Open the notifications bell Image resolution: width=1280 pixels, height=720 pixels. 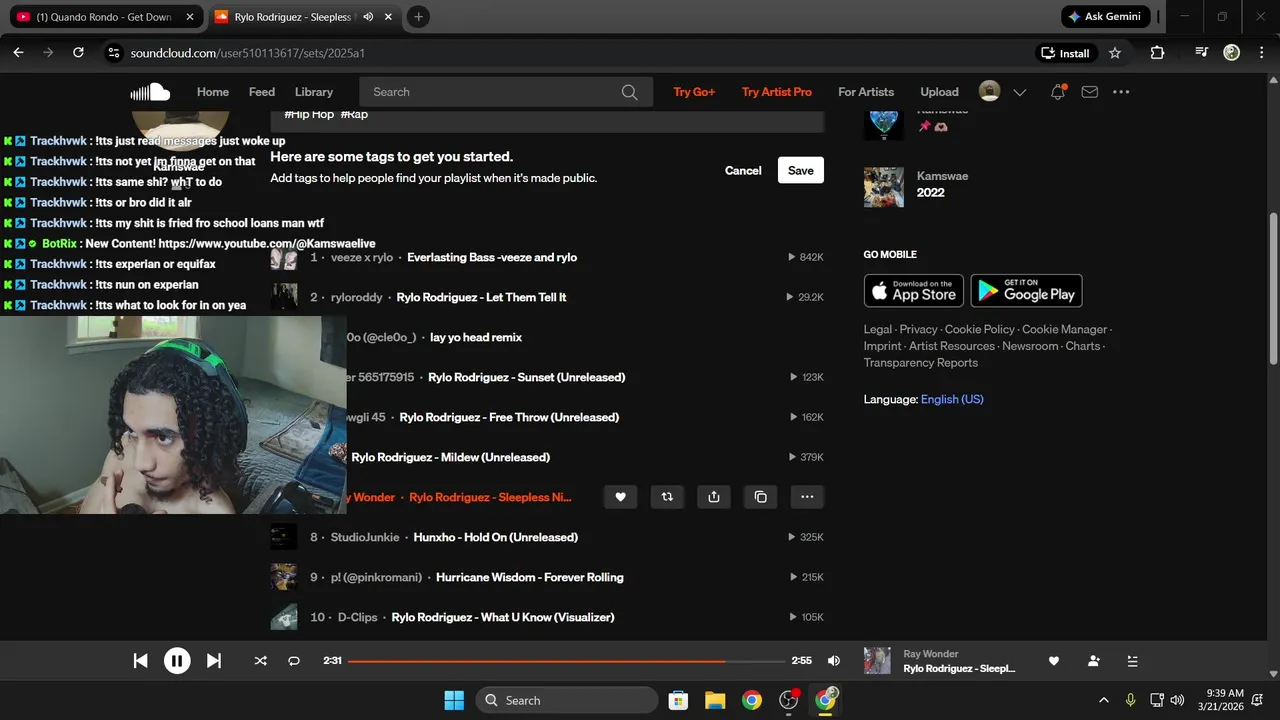click(x=1058, y=92)
